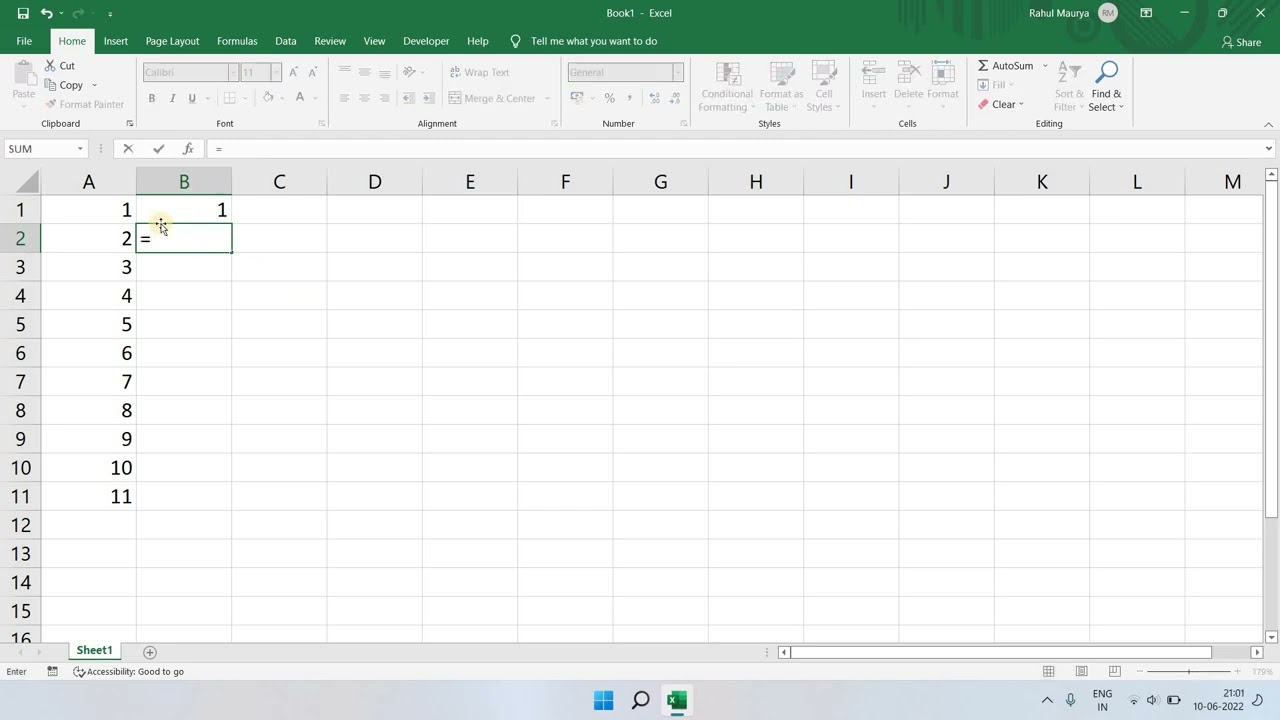Image resolution: width=1280 pixels, height=720 pixels.
Task: Switch to Normal view in status bar
Action: [x=1049, y=671]
